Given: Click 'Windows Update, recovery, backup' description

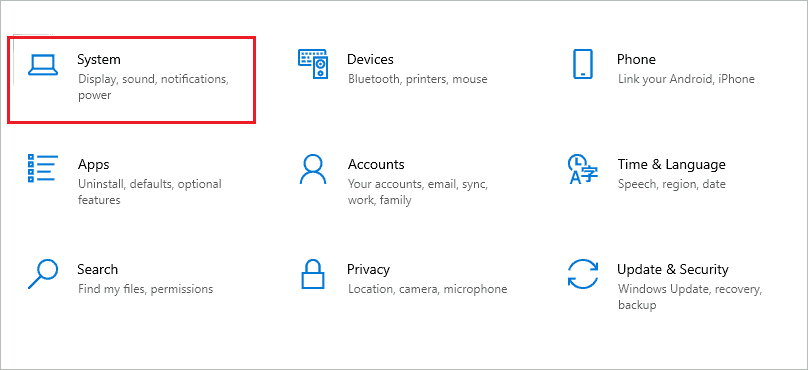Looking at the screenshot, I should (x=689, y=297).
